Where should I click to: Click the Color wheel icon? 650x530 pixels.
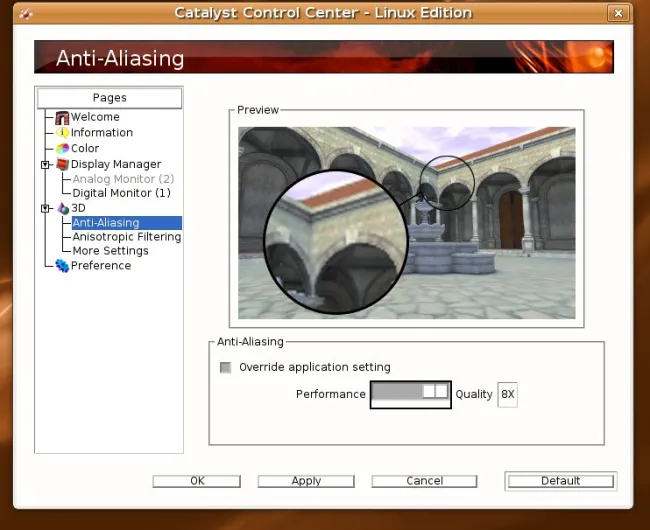click(x=62, y=148)
